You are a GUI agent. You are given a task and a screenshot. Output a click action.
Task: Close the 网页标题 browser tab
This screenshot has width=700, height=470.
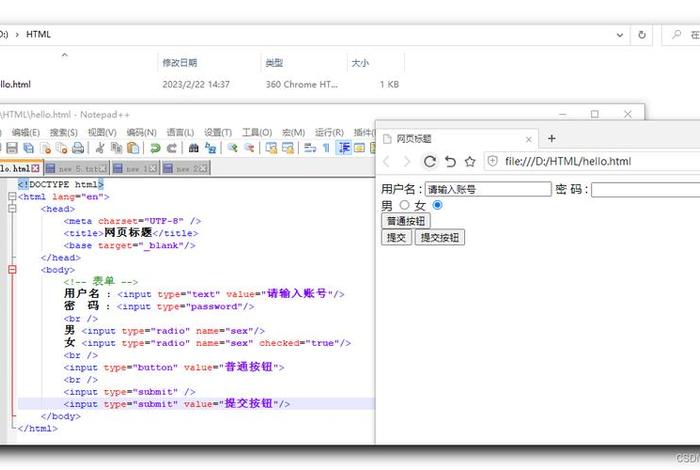click(529, 139)
